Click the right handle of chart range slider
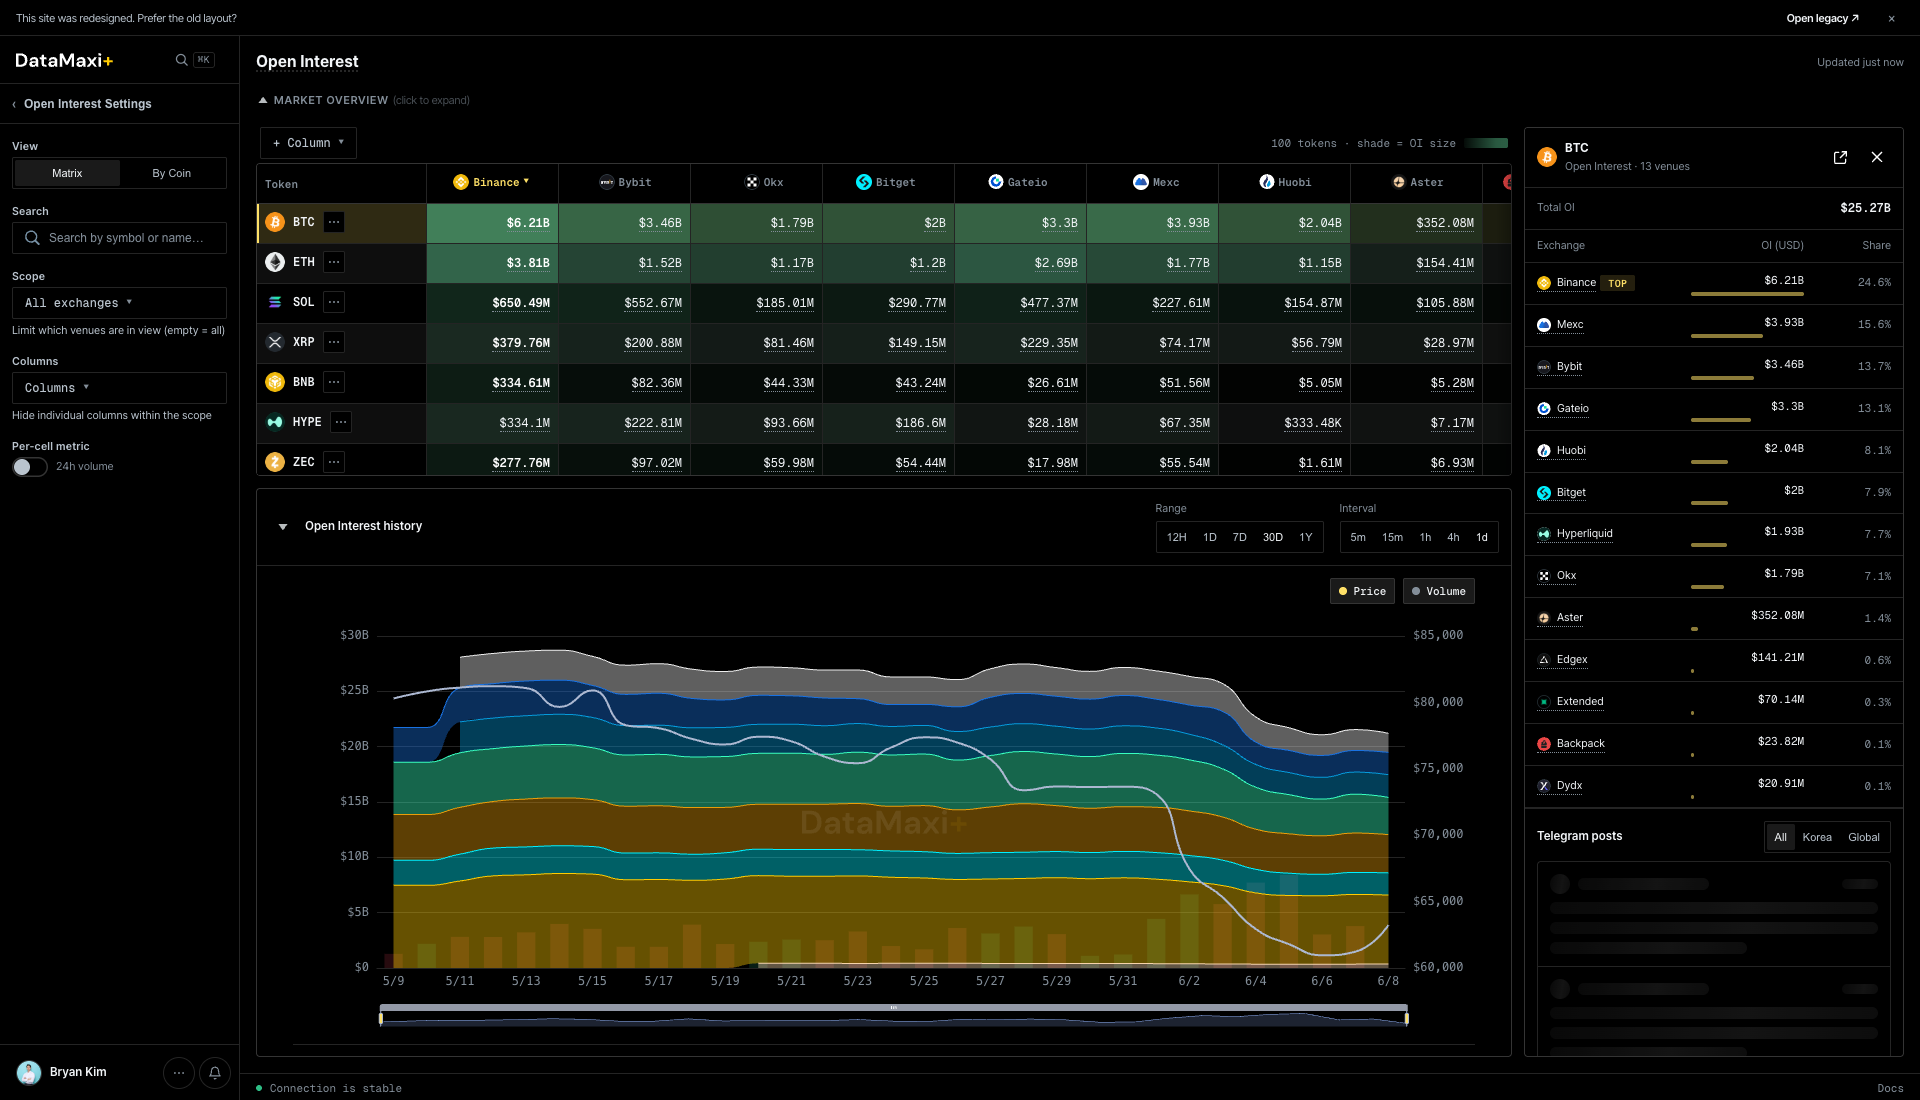The image size is (1920, 1100). pyautogui.click(x=1407, y=1018)
